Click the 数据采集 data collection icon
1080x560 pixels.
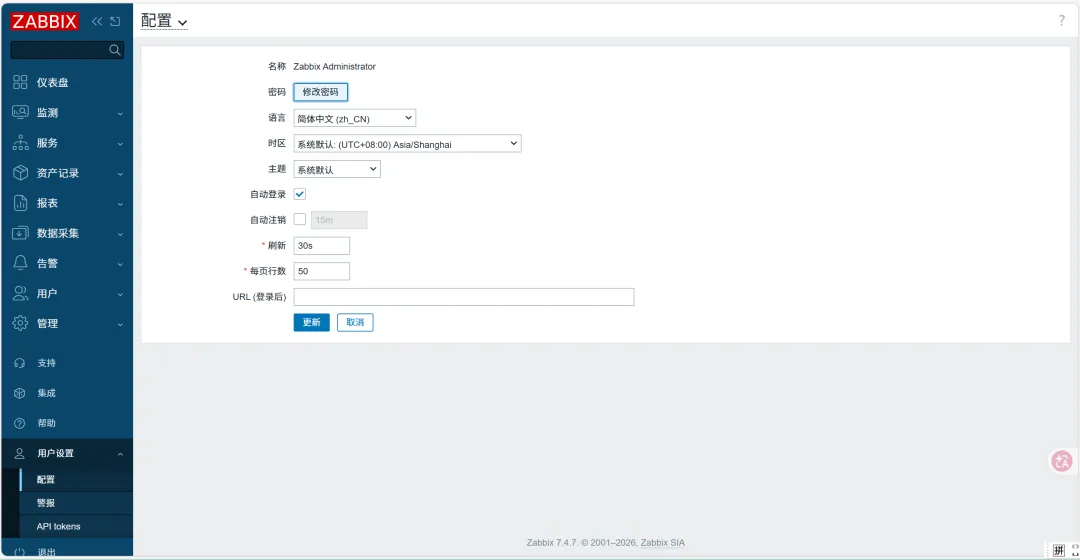pyautogui.click(x=20, y=233)
